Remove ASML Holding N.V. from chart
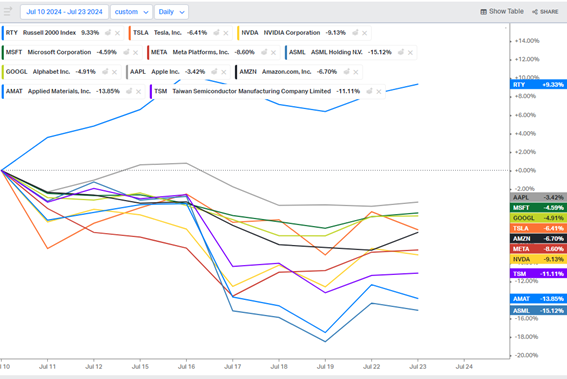This screenshot has width=567, height=379. point(410,52)
